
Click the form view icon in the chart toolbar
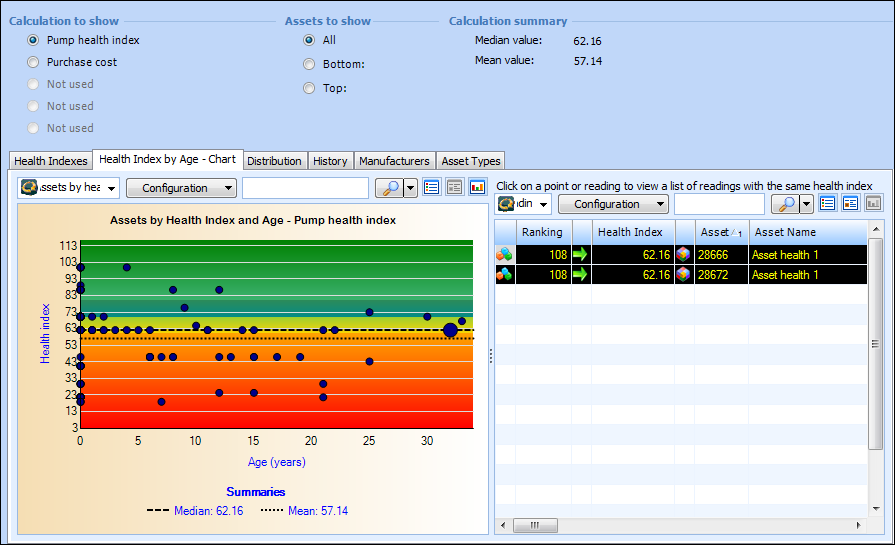point(454,188)
